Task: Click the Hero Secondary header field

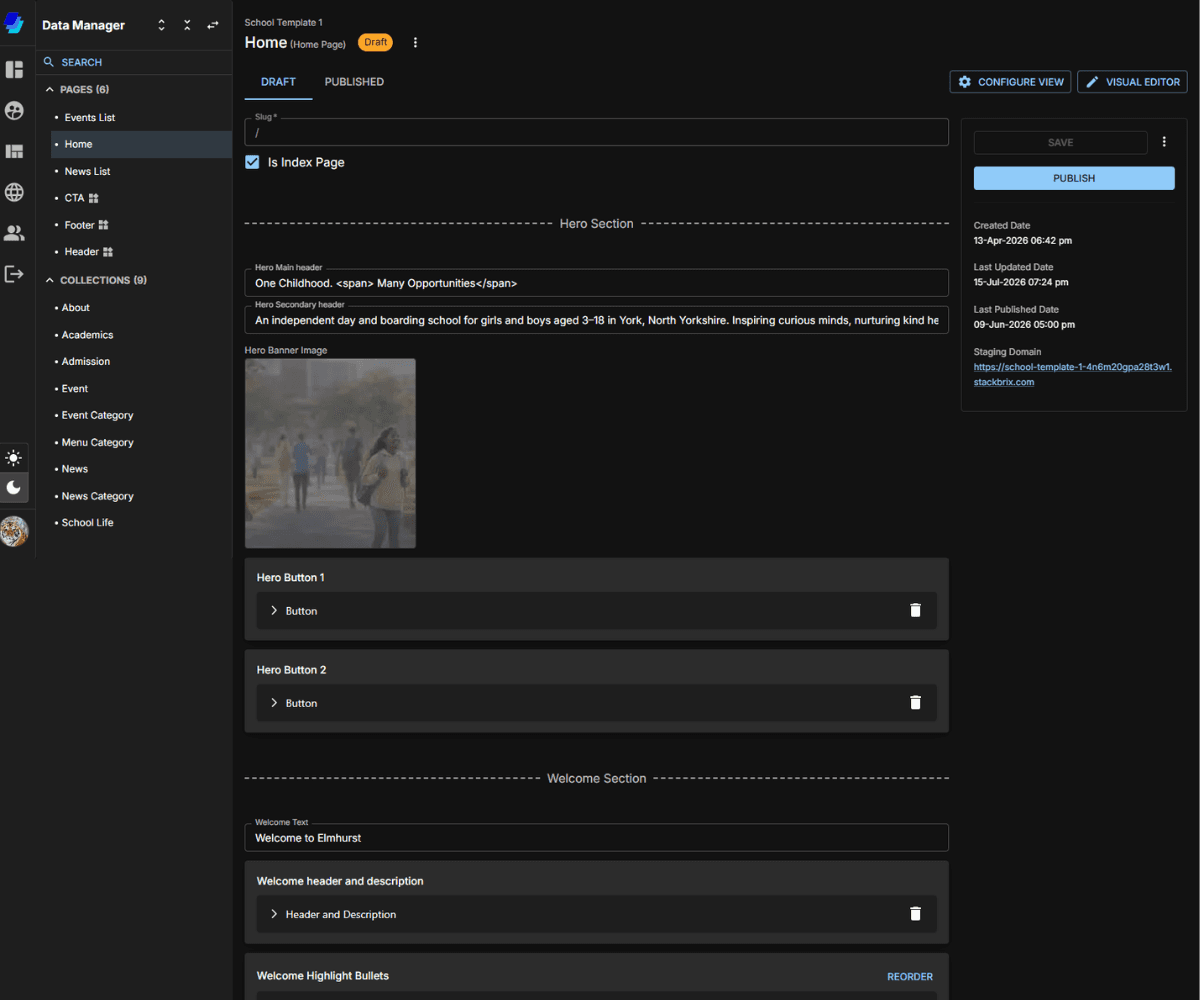Action: tap(596, 320)
